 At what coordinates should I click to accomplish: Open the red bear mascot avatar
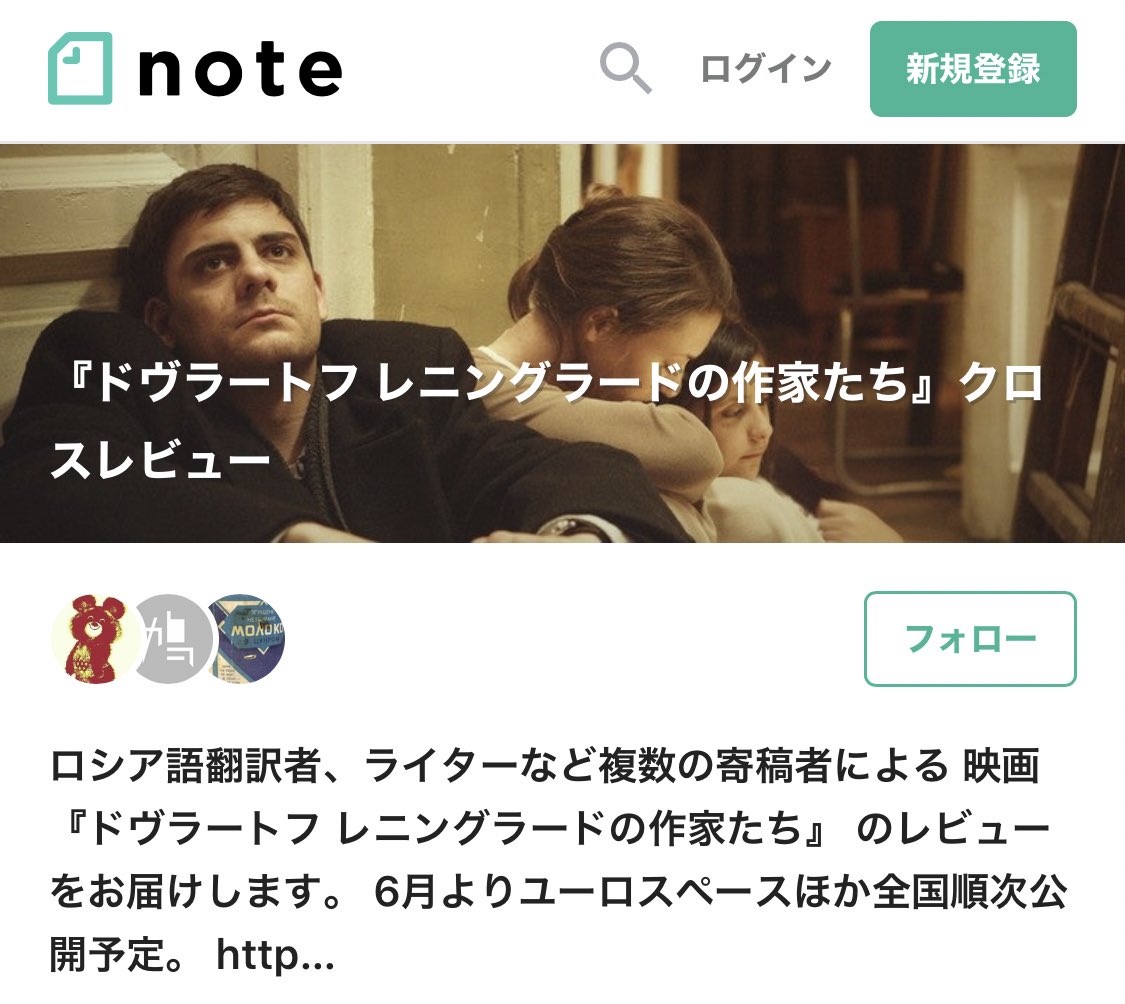(x=95, y=639)
